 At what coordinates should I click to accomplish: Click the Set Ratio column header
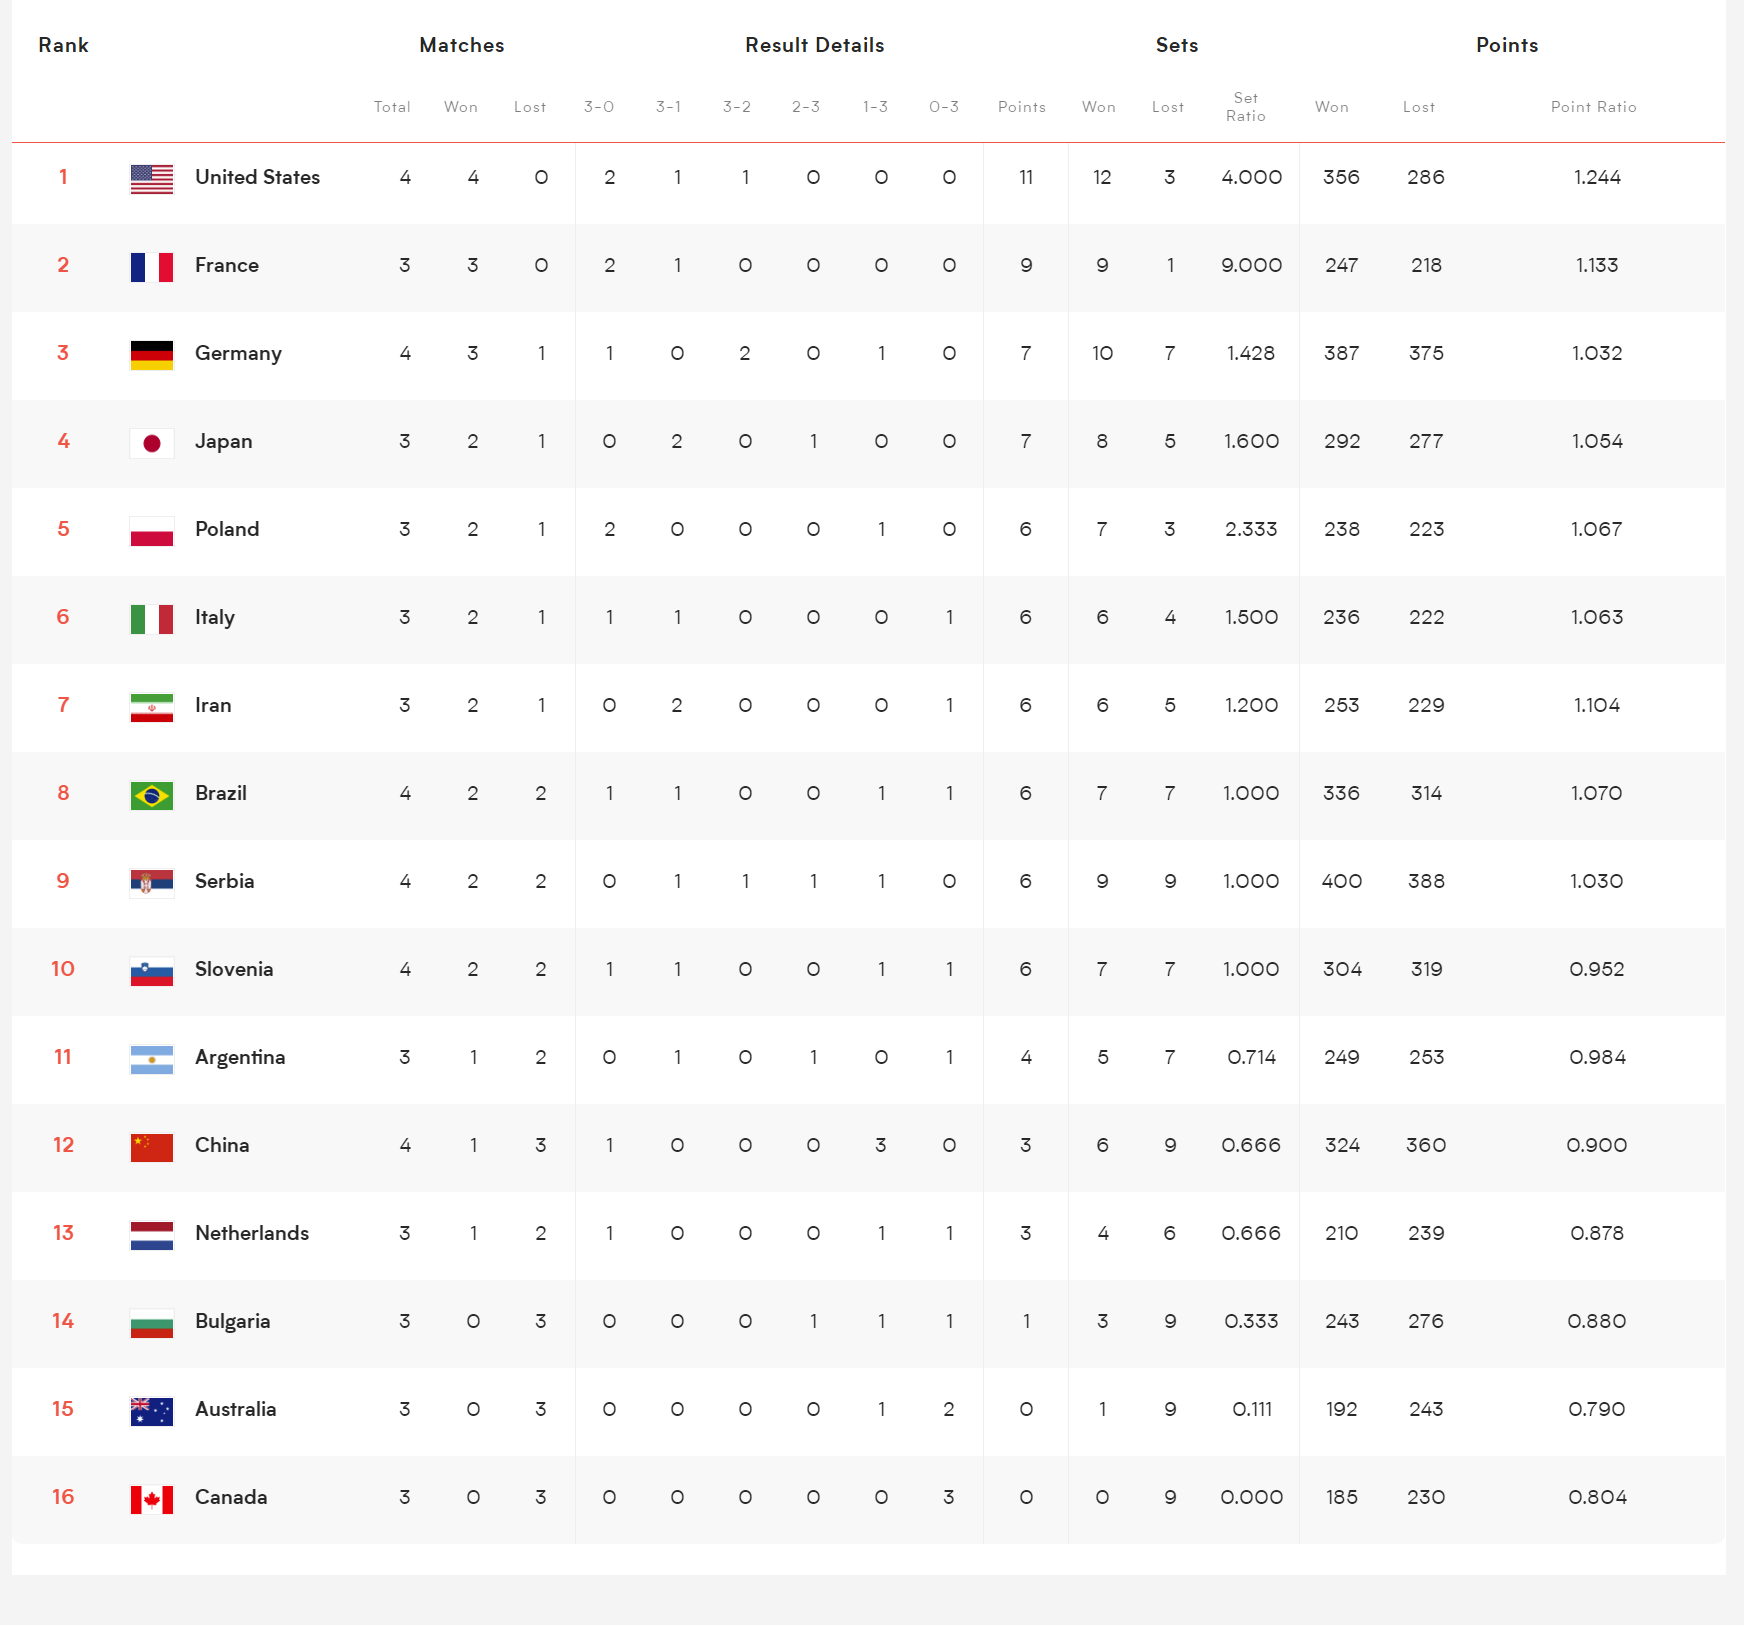[1246, 107]
